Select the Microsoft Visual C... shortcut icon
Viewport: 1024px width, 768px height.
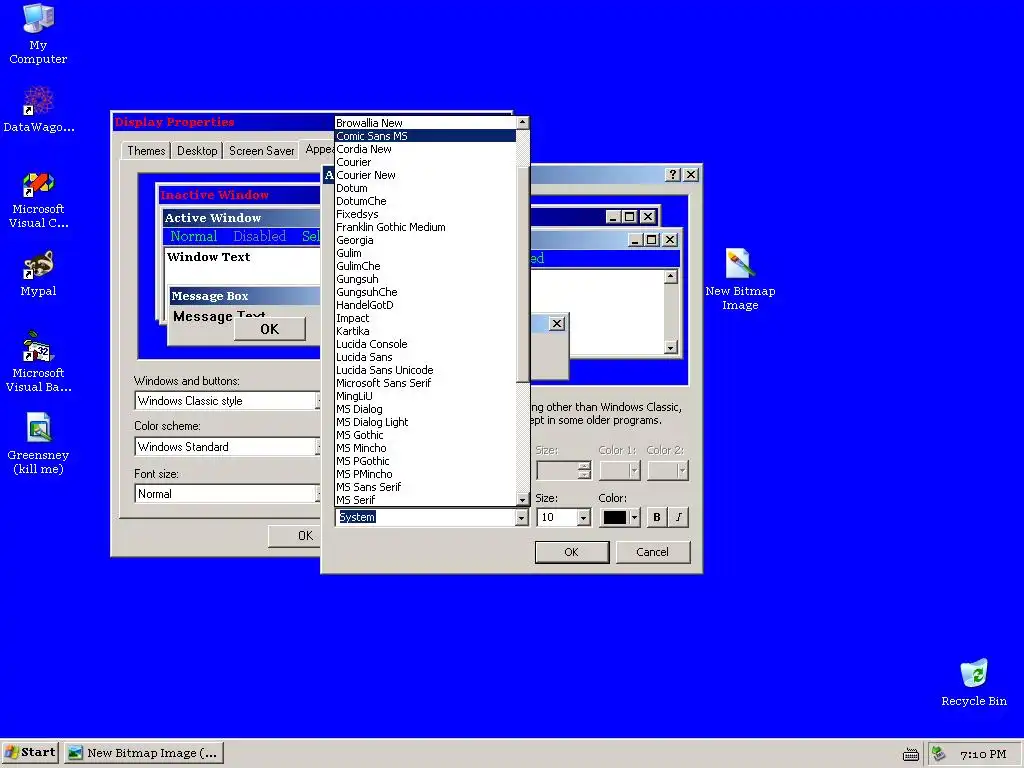coord(38,200)
